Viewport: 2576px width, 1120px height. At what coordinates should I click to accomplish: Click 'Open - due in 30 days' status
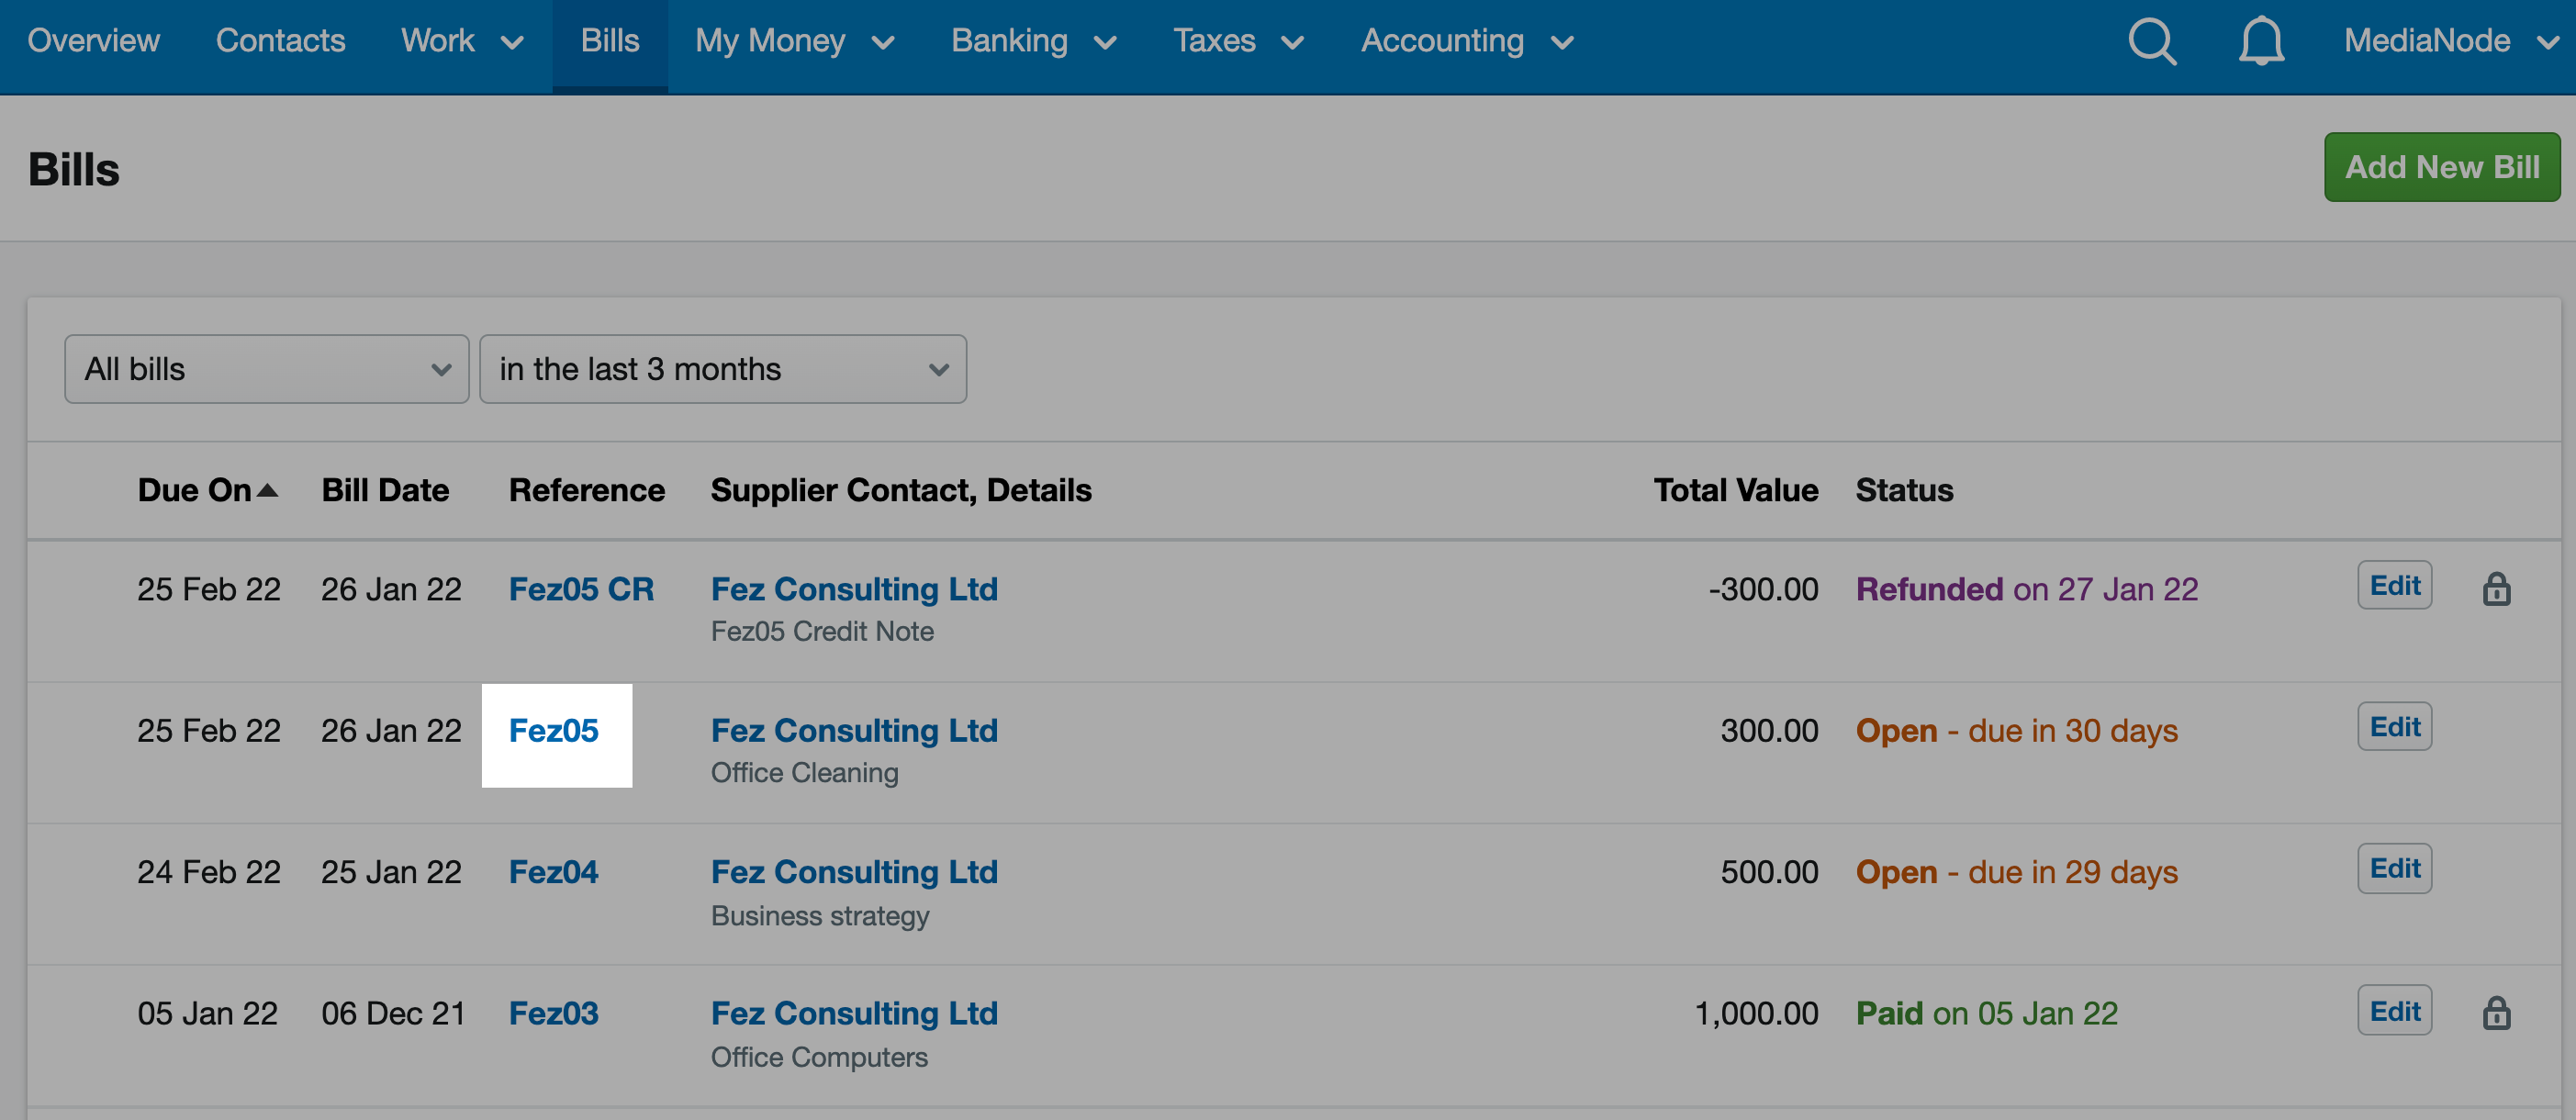2016,731
